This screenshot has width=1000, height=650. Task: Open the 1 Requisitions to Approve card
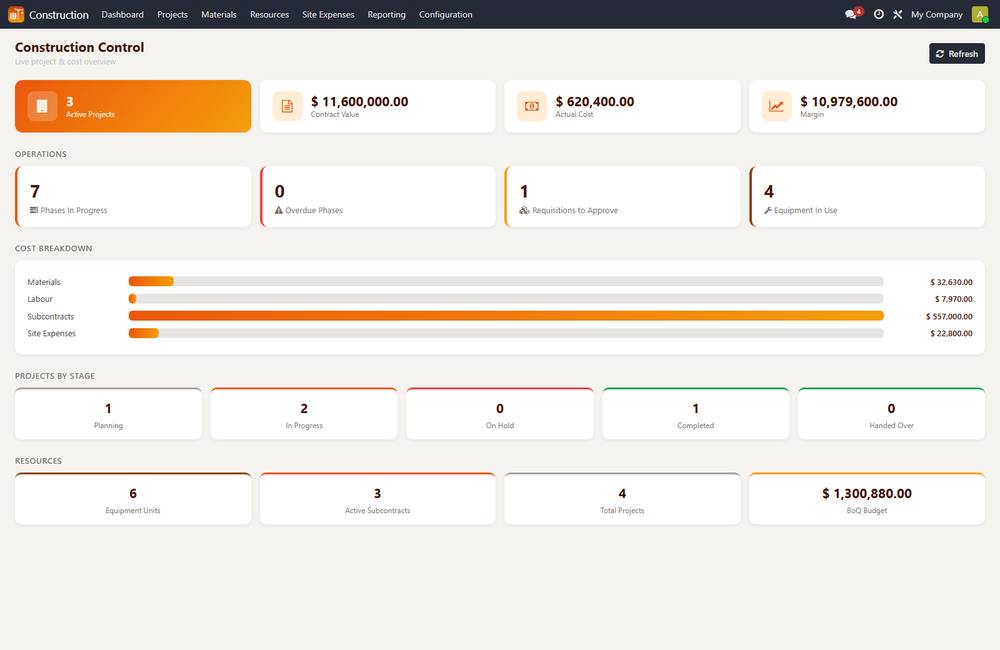pos(622,196)
